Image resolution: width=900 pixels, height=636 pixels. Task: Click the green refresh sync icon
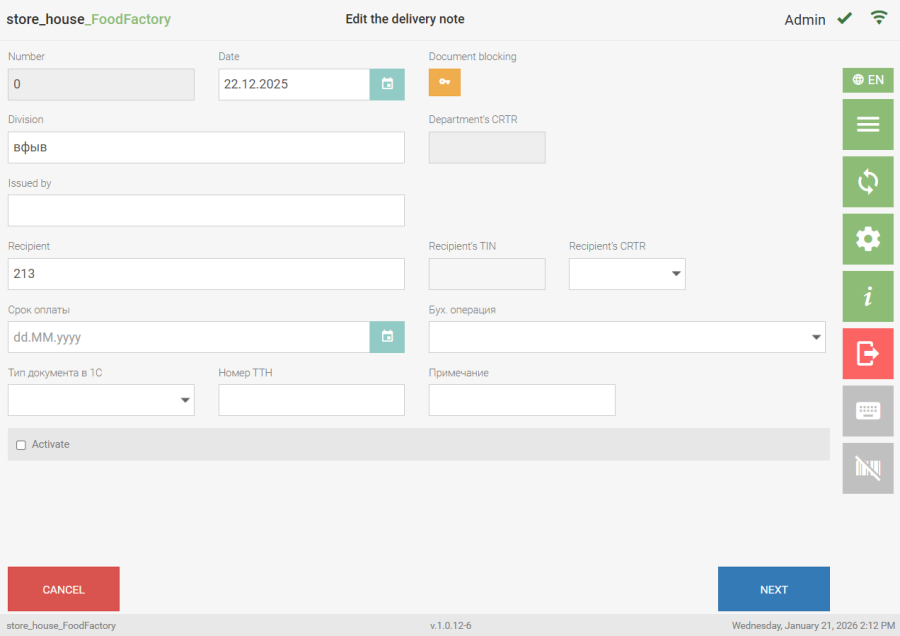[867, 182]
